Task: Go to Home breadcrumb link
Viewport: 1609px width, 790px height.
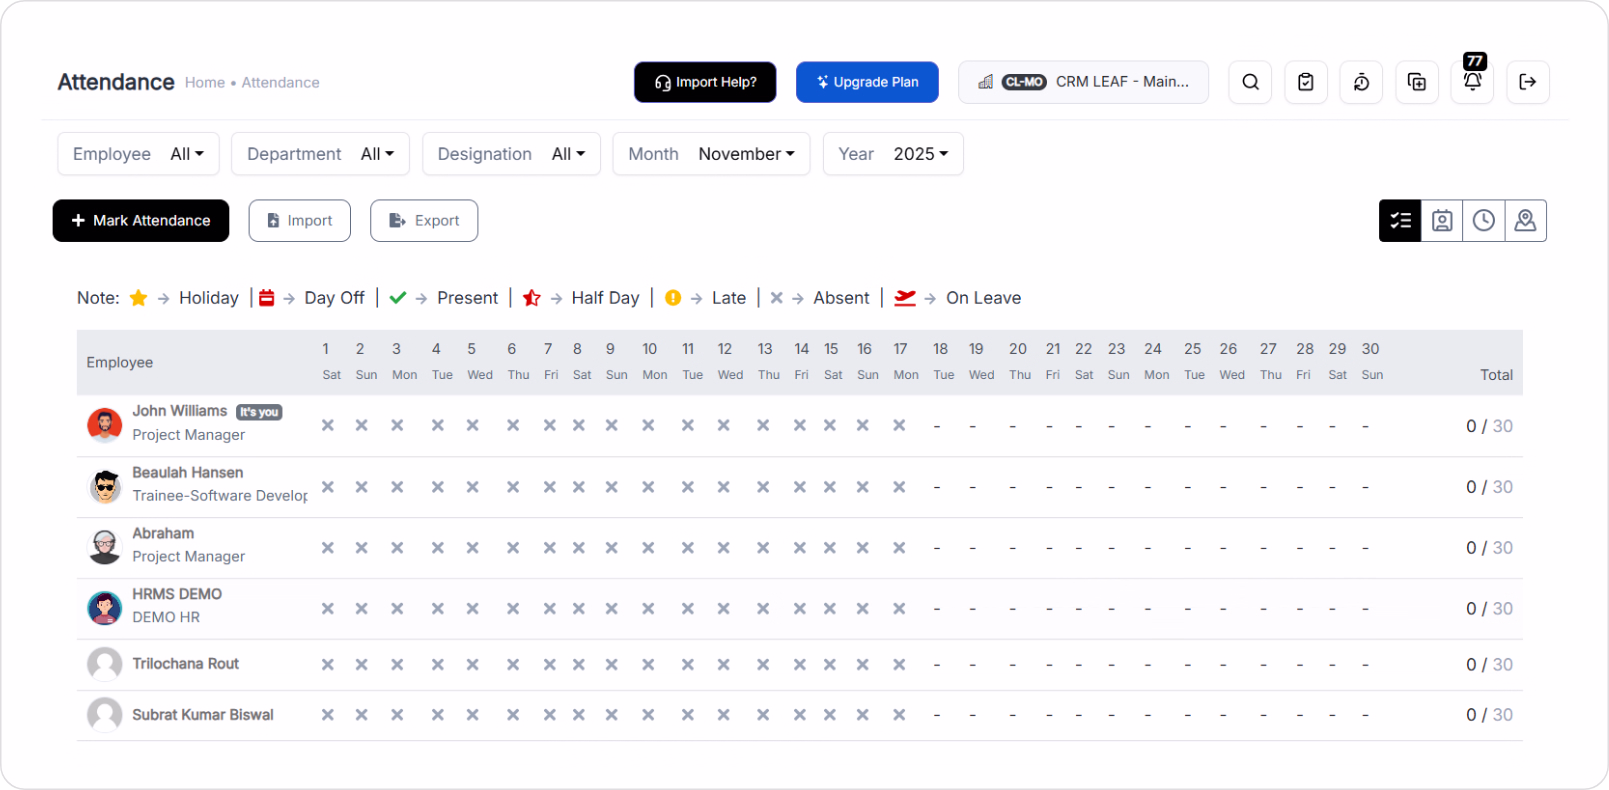Action: click(x=204, y=83)
